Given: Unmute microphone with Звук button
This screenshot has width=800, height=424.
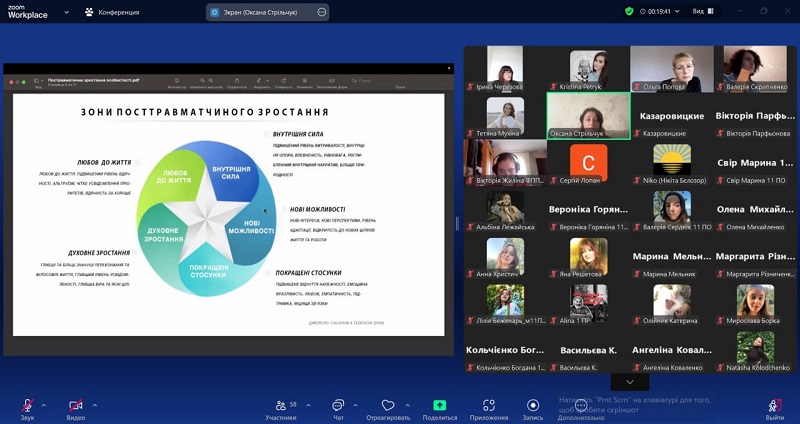Looking at the screenshot, I should (28, 410).
